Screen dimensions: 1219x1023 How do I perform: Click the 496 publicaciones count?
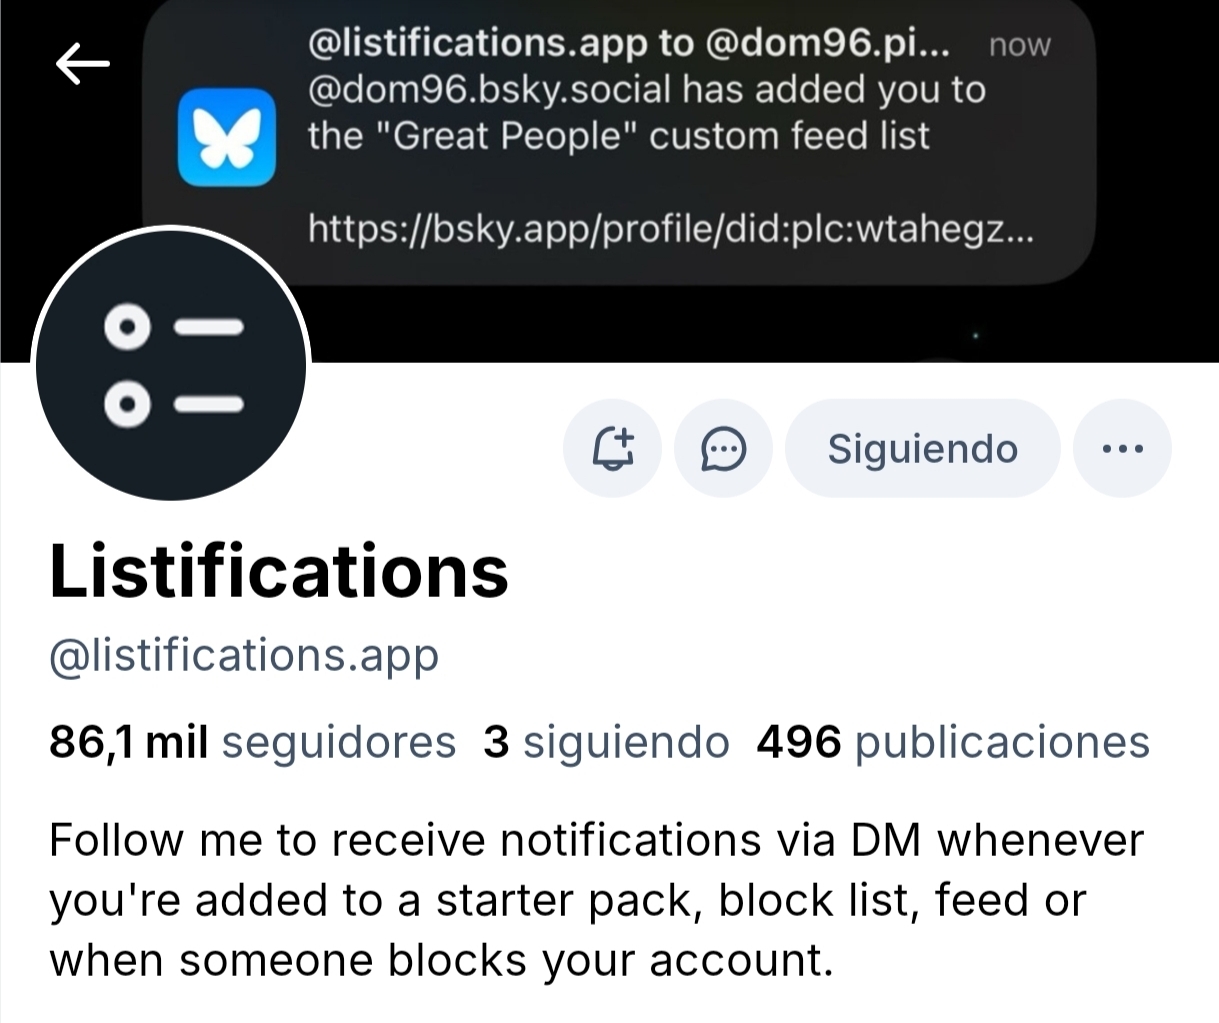click(952, 742)
